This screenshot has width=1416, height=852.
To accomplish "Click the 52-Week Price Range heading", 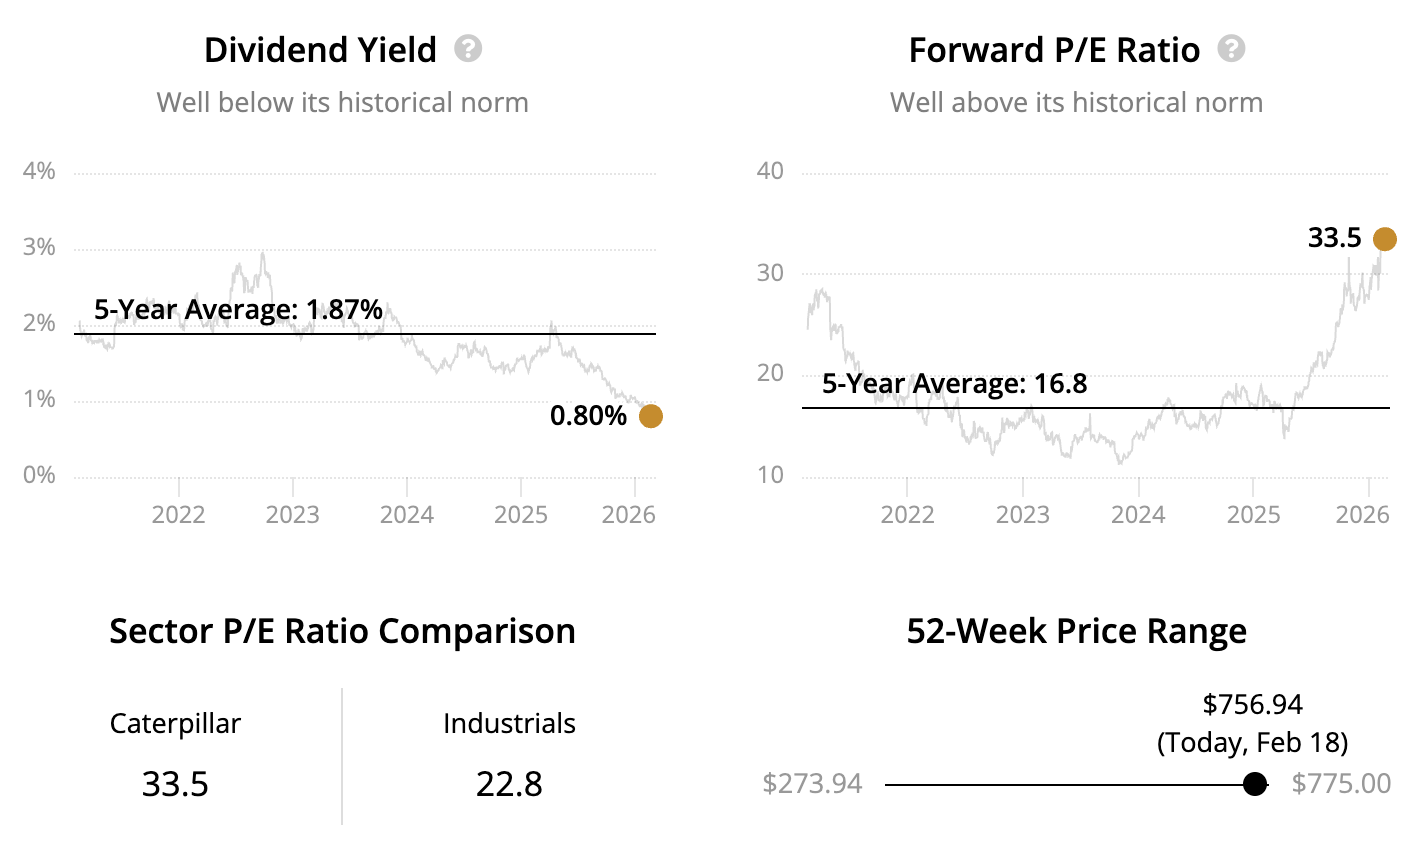I will [x=1076, y=632].
